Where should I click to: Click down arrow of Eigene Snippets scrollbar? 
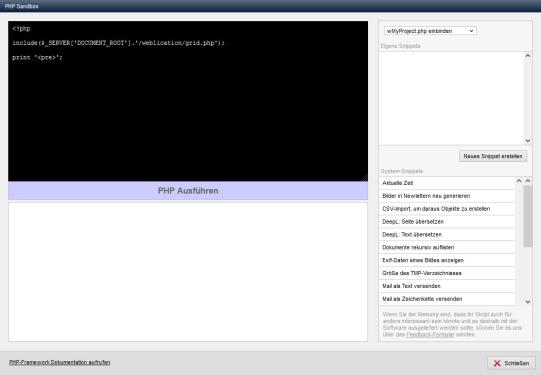[x=528, y=140]
